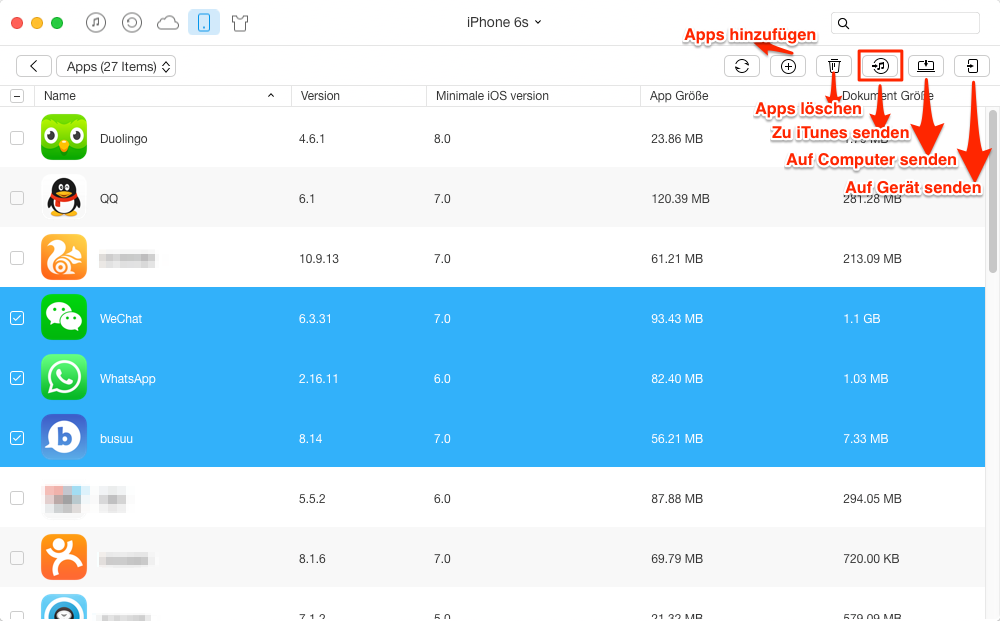Click the add apps plus button
1000x621 pixels.
[788, 66]
